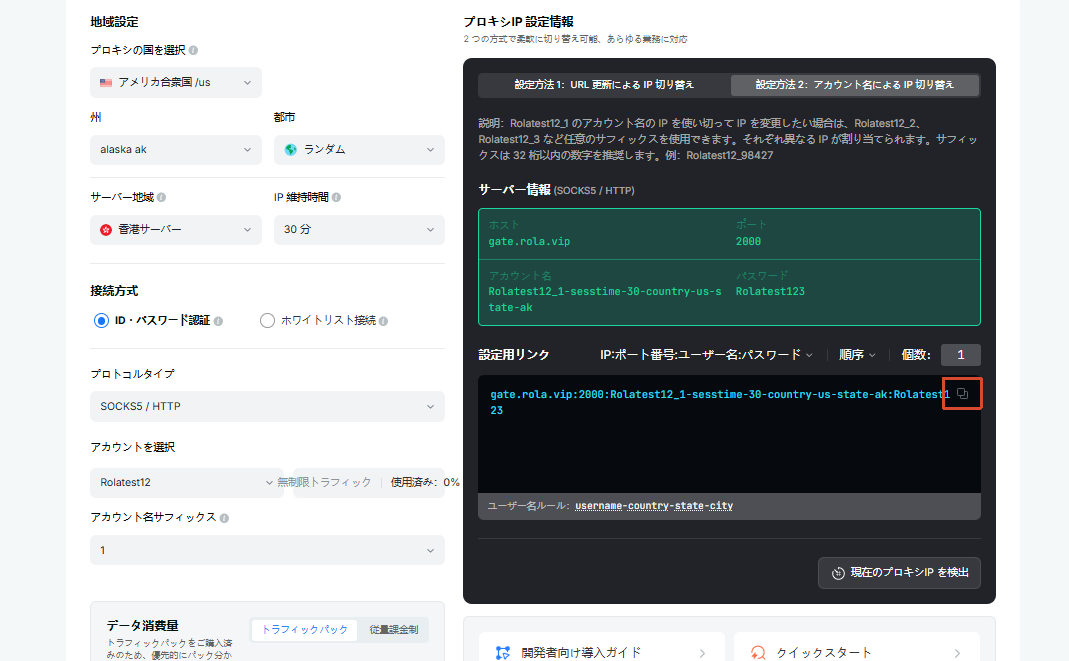Open server region dropdown 香港サーバー
This screenshot has width=1069, height=661.
176,230
